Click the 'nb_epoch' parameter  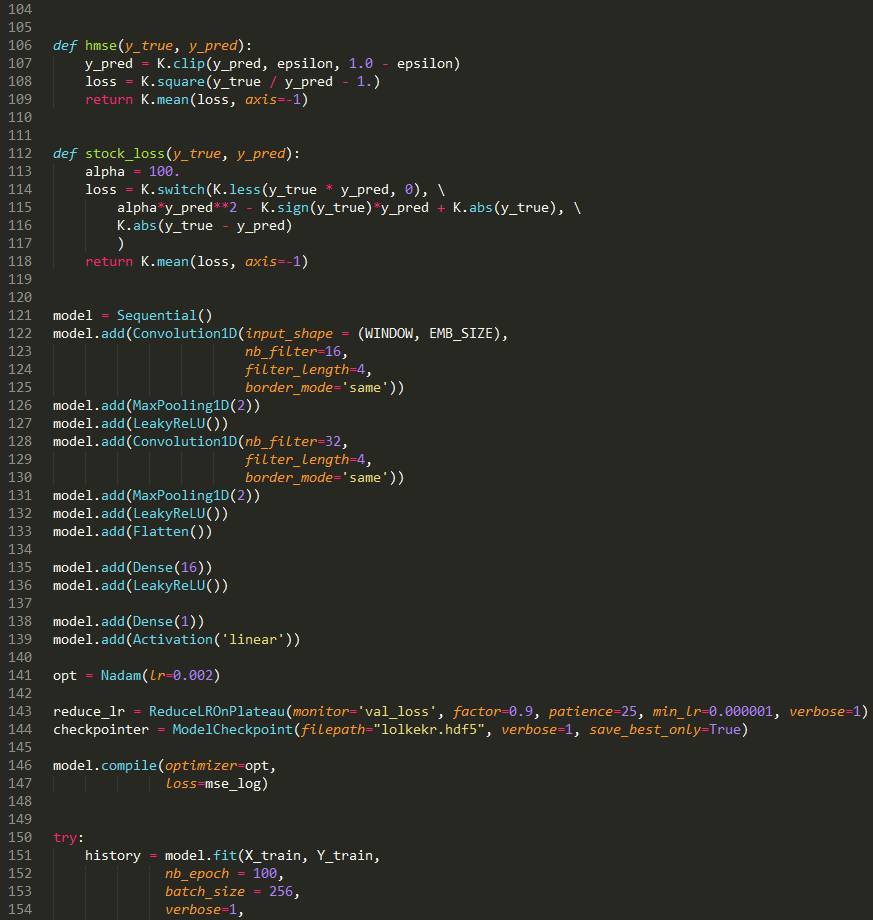pyautogui.click(x=197, y=874)
